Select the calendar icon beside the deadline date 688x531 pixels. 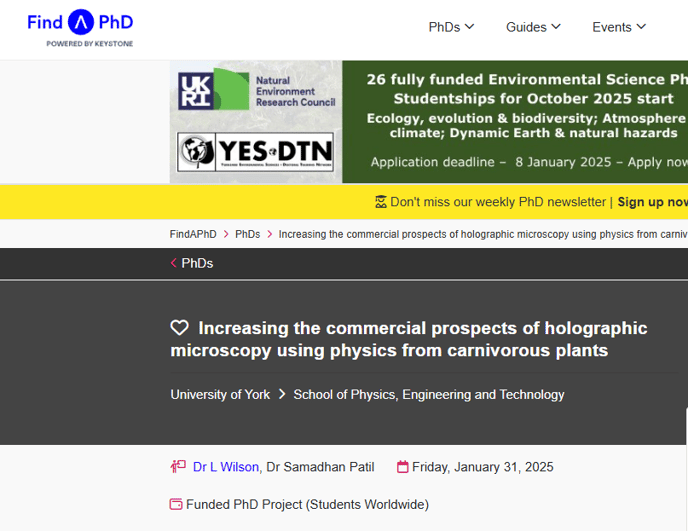pyautogui.click(x=402, y=466)
